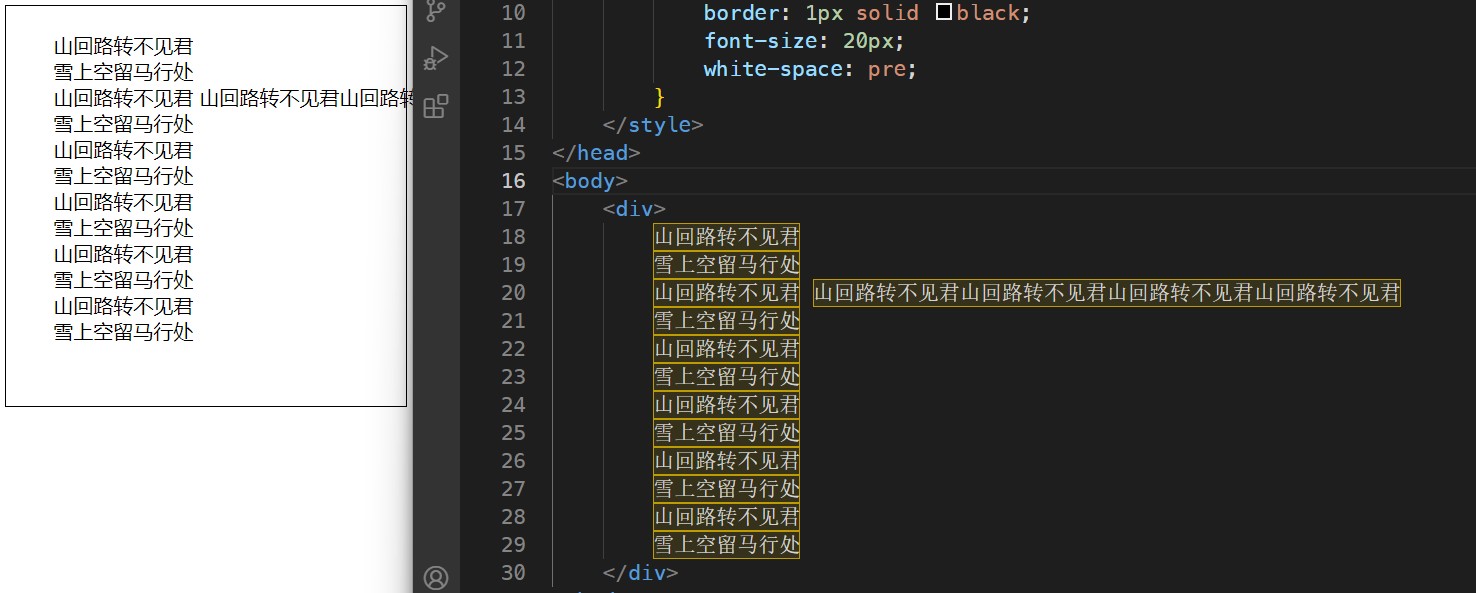Click the closing style tag on line 14
1476x593 pixels.
(x=653, y=125)
